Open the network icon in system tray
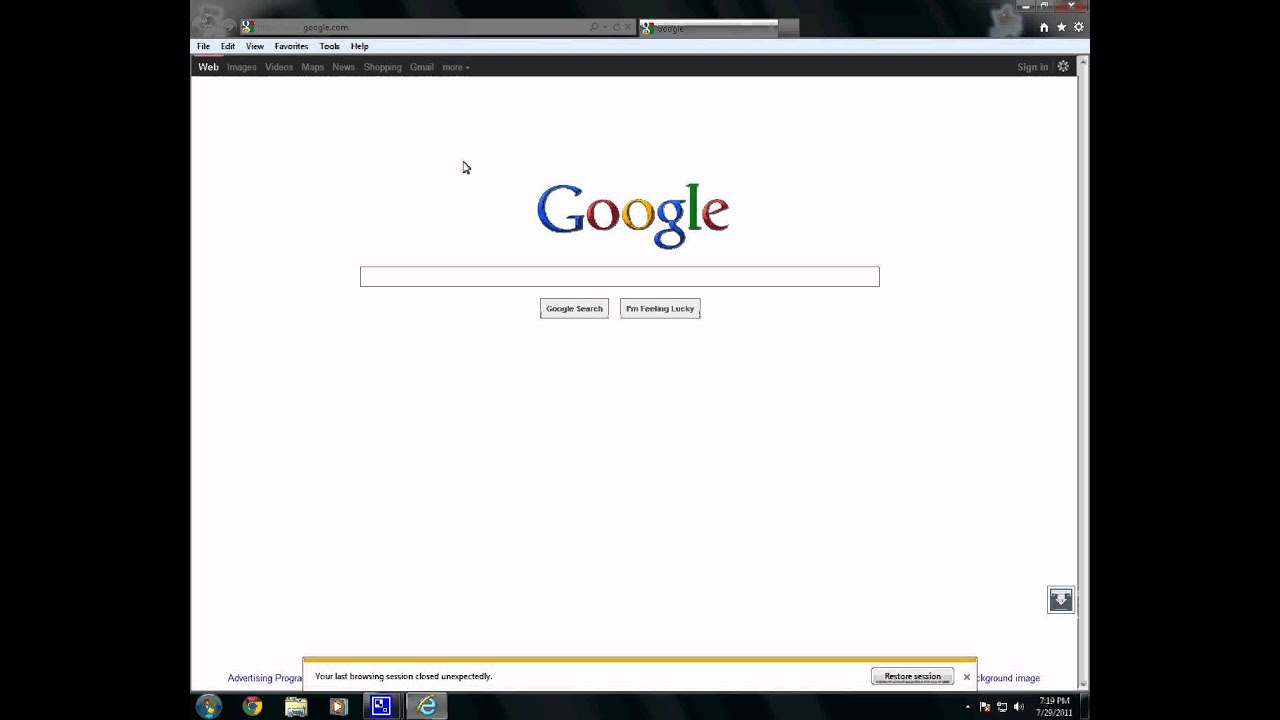This screenshot has height=720, width=1280. tap(1002, 707)
